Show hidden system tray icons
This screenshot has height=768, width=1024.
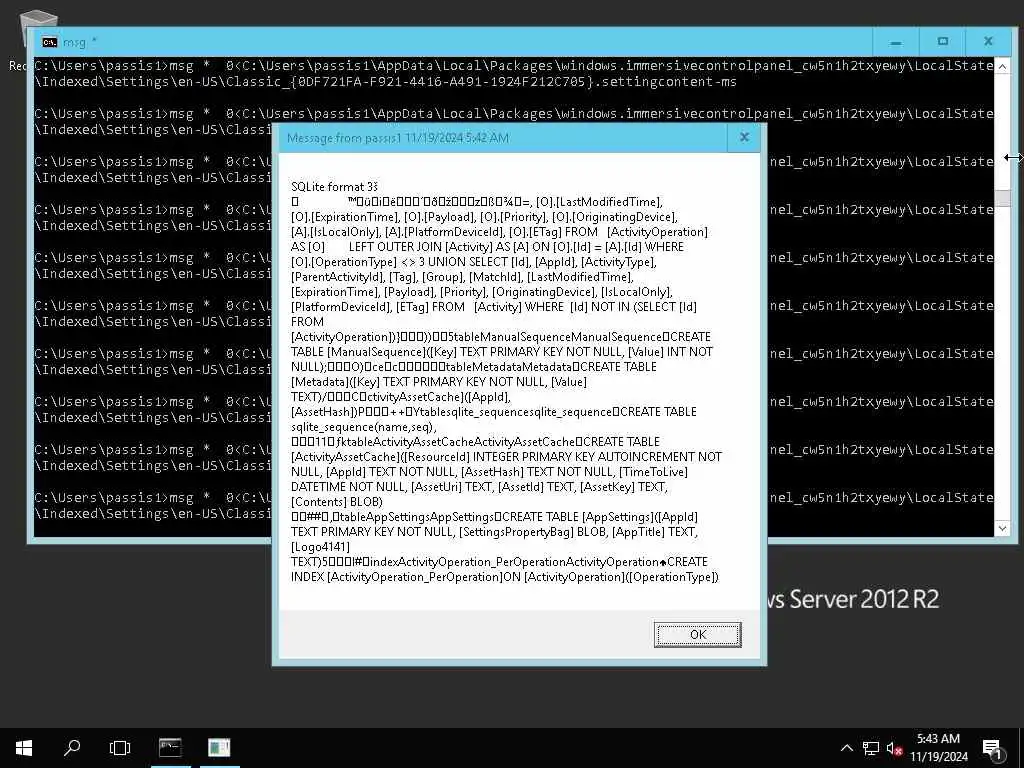tap(846, 748)
